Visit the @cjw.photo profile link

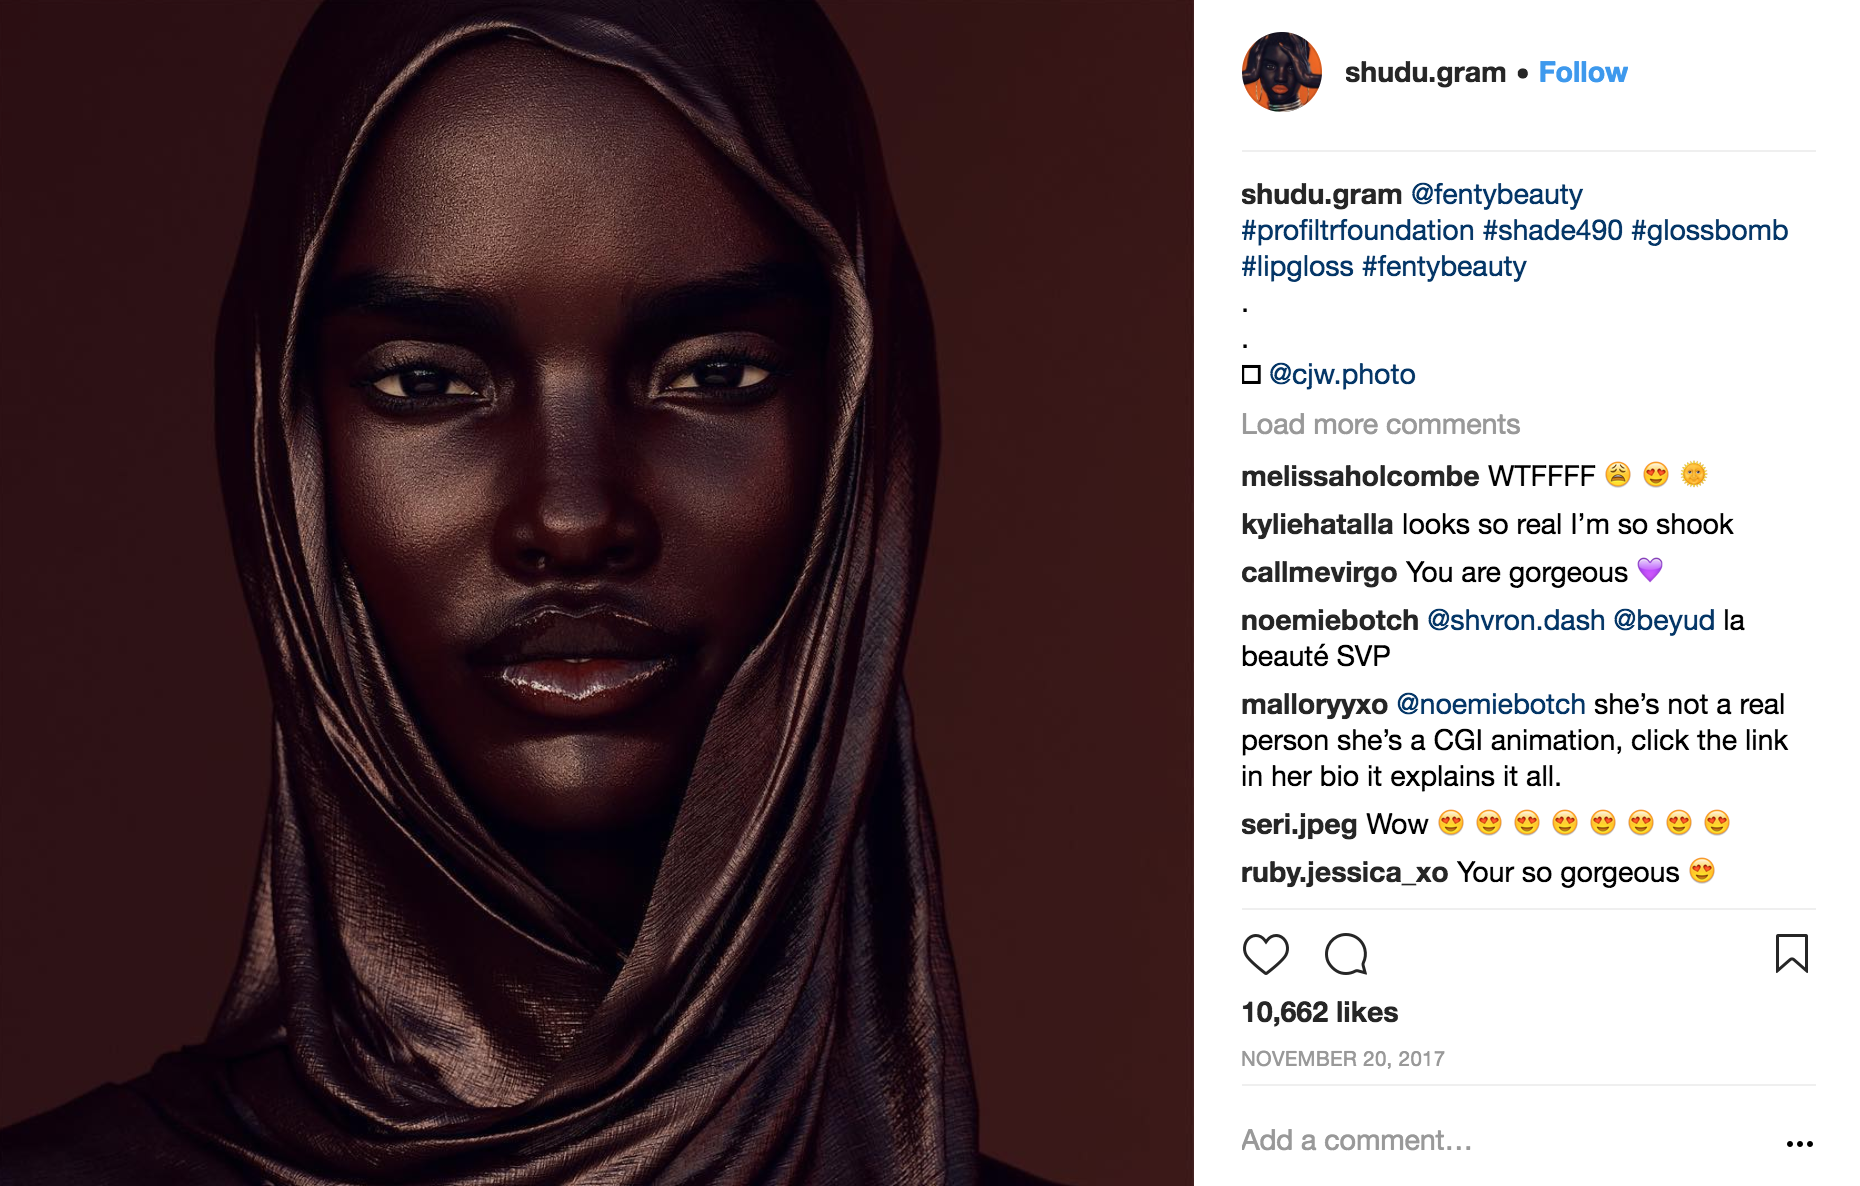(x=1342, y=374)
